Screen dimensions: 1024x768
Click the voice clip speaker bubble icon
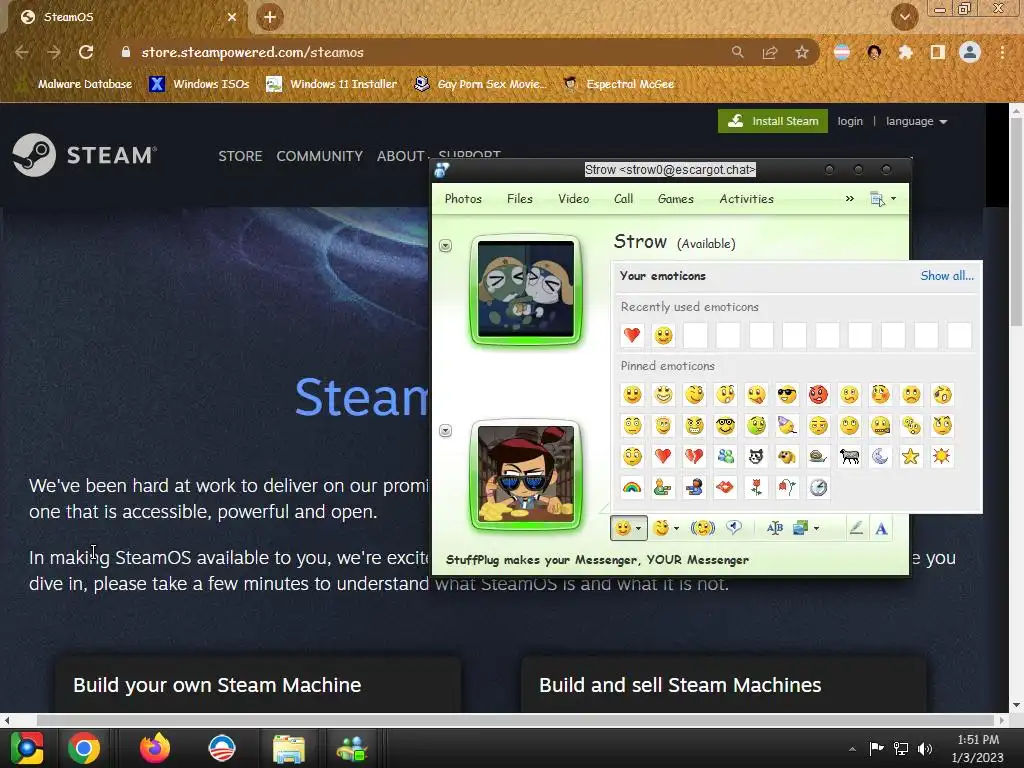[x=734, y=528]
